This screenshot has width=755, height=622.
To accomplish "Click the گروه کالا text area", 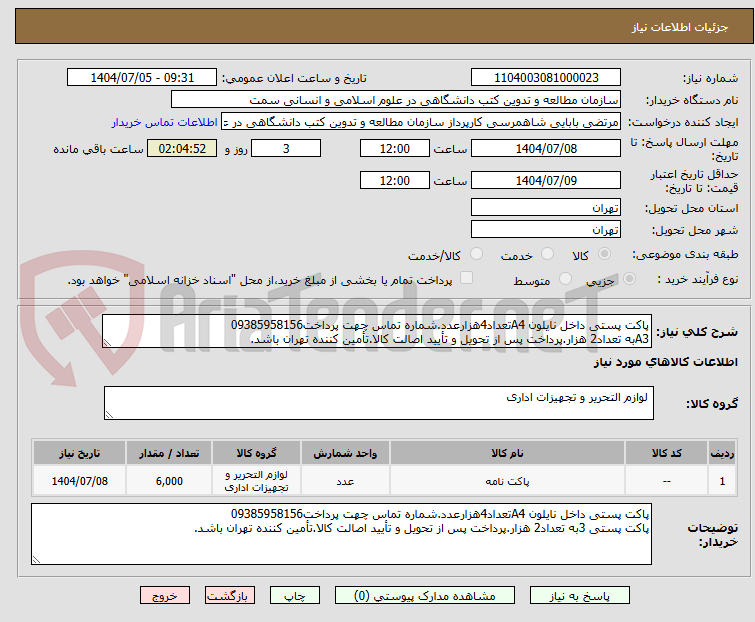I will click(378, 403).
